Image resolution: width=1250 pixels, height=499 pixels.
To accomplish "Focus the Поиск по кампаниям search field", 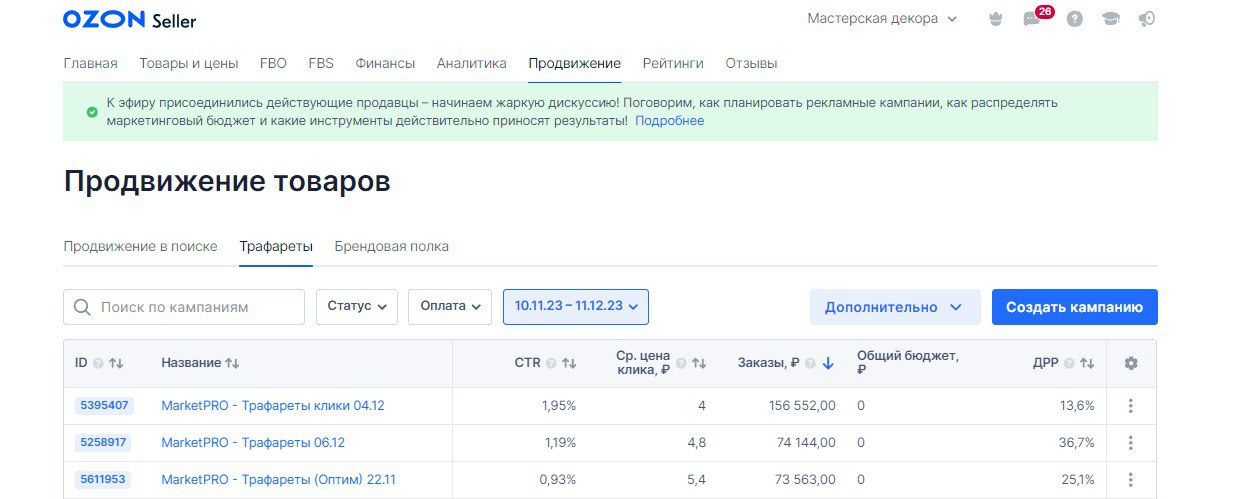I will pos(184,307).
